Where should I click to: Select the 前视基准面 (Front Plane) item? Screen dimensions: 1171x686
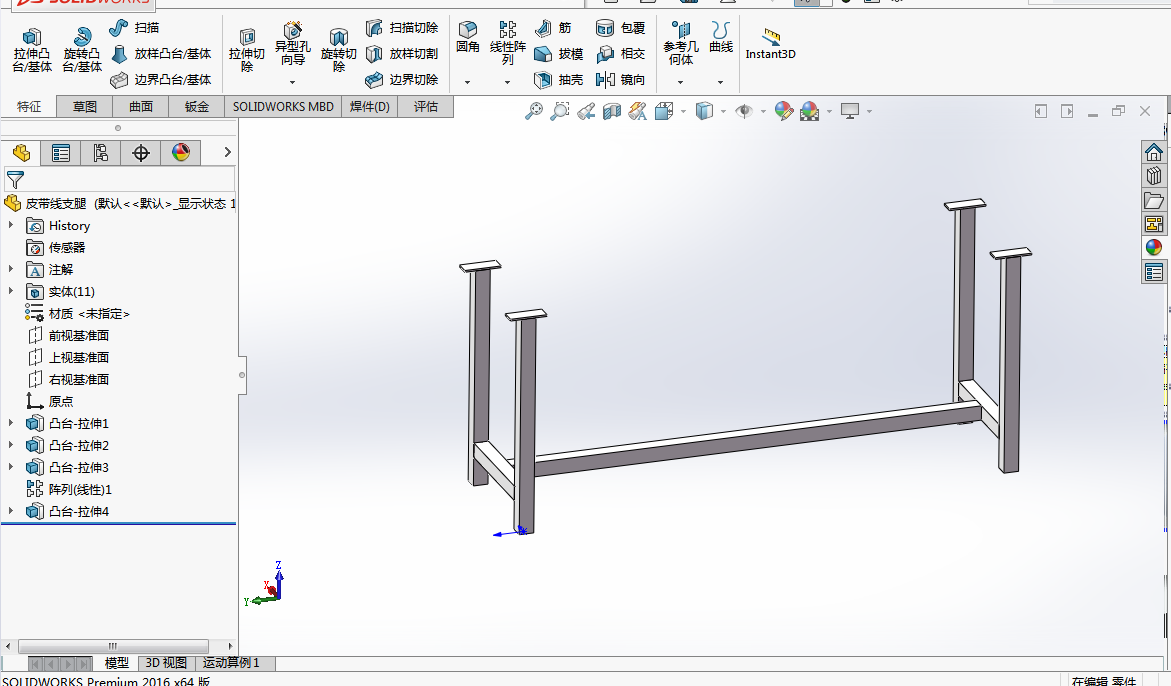pos(78,336)
